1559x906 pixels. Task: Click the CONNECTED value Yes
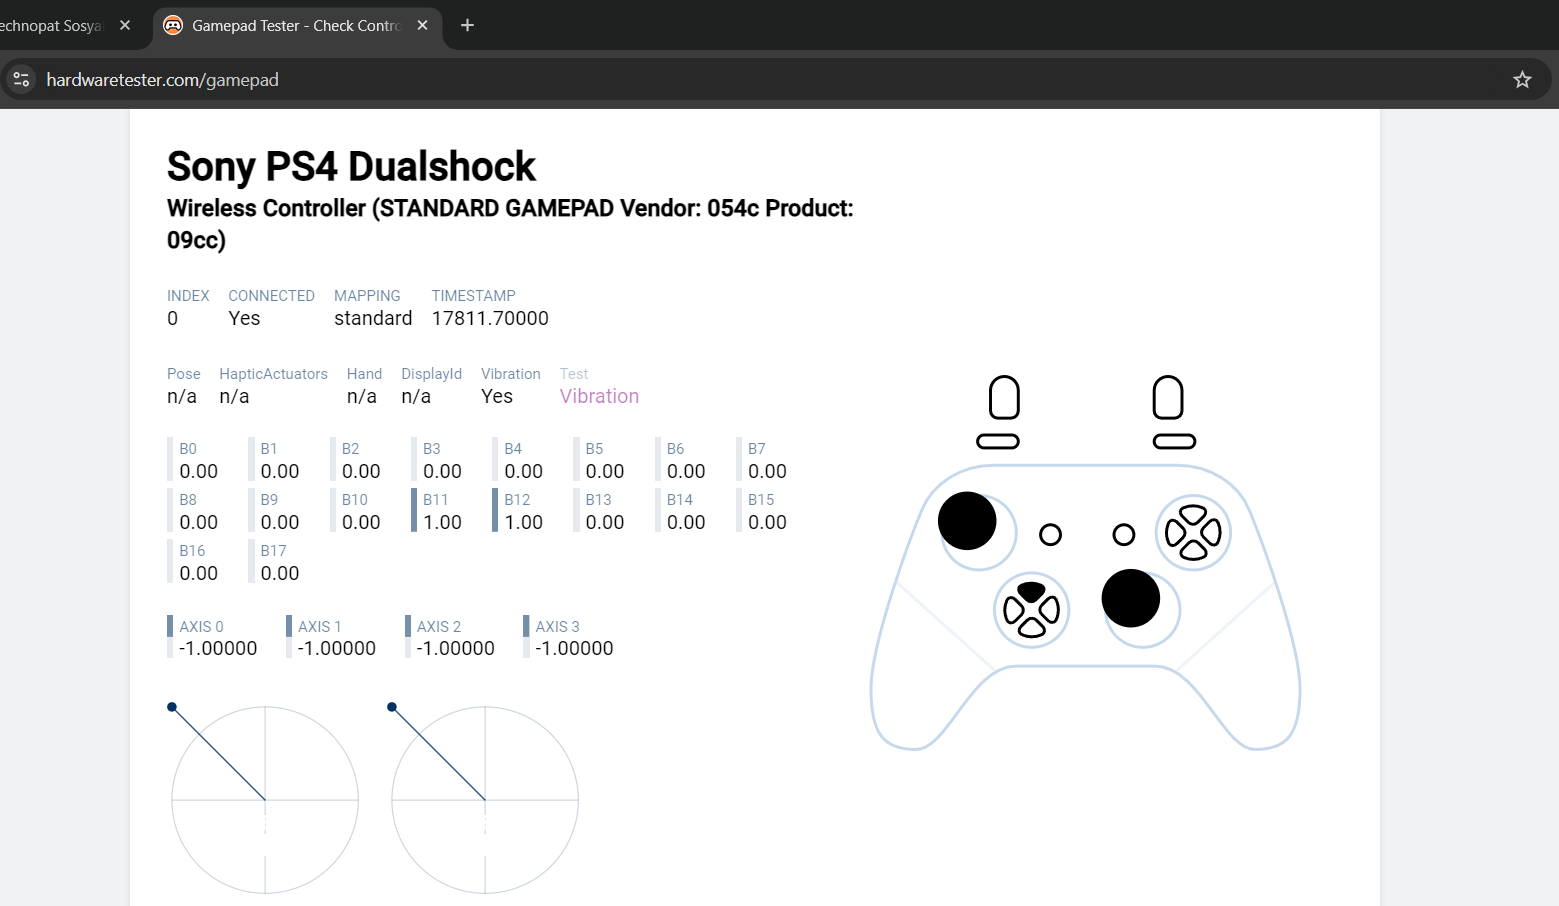click(x=244, y=318)
